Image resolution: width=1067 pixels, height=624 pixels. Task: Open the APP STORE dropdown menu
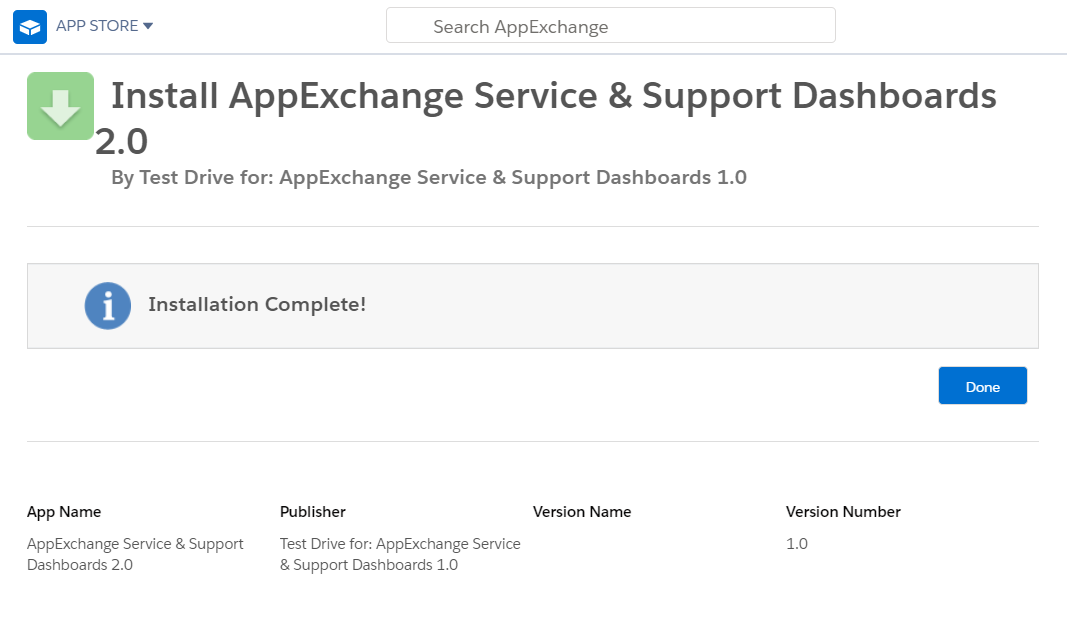[104, 26]
